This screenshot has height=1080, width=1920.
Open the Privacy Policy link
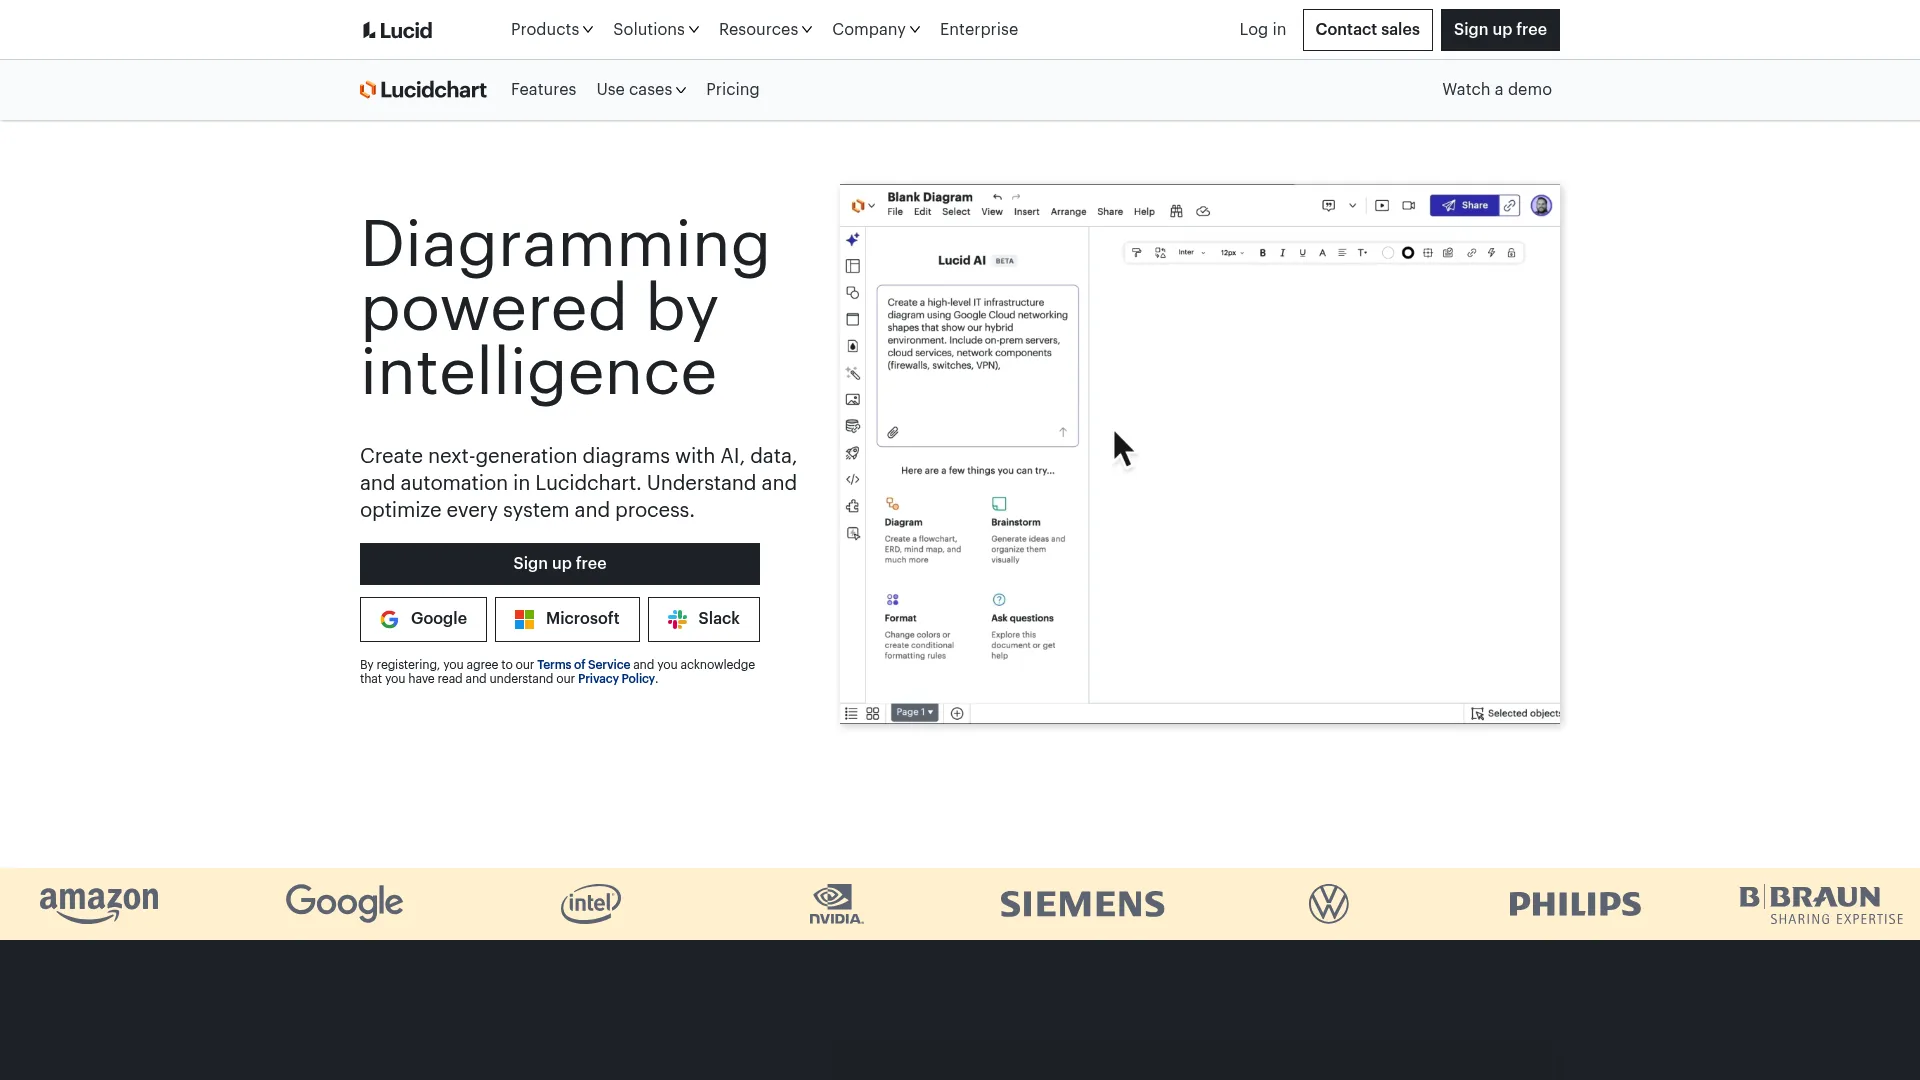tap(616, 679)
